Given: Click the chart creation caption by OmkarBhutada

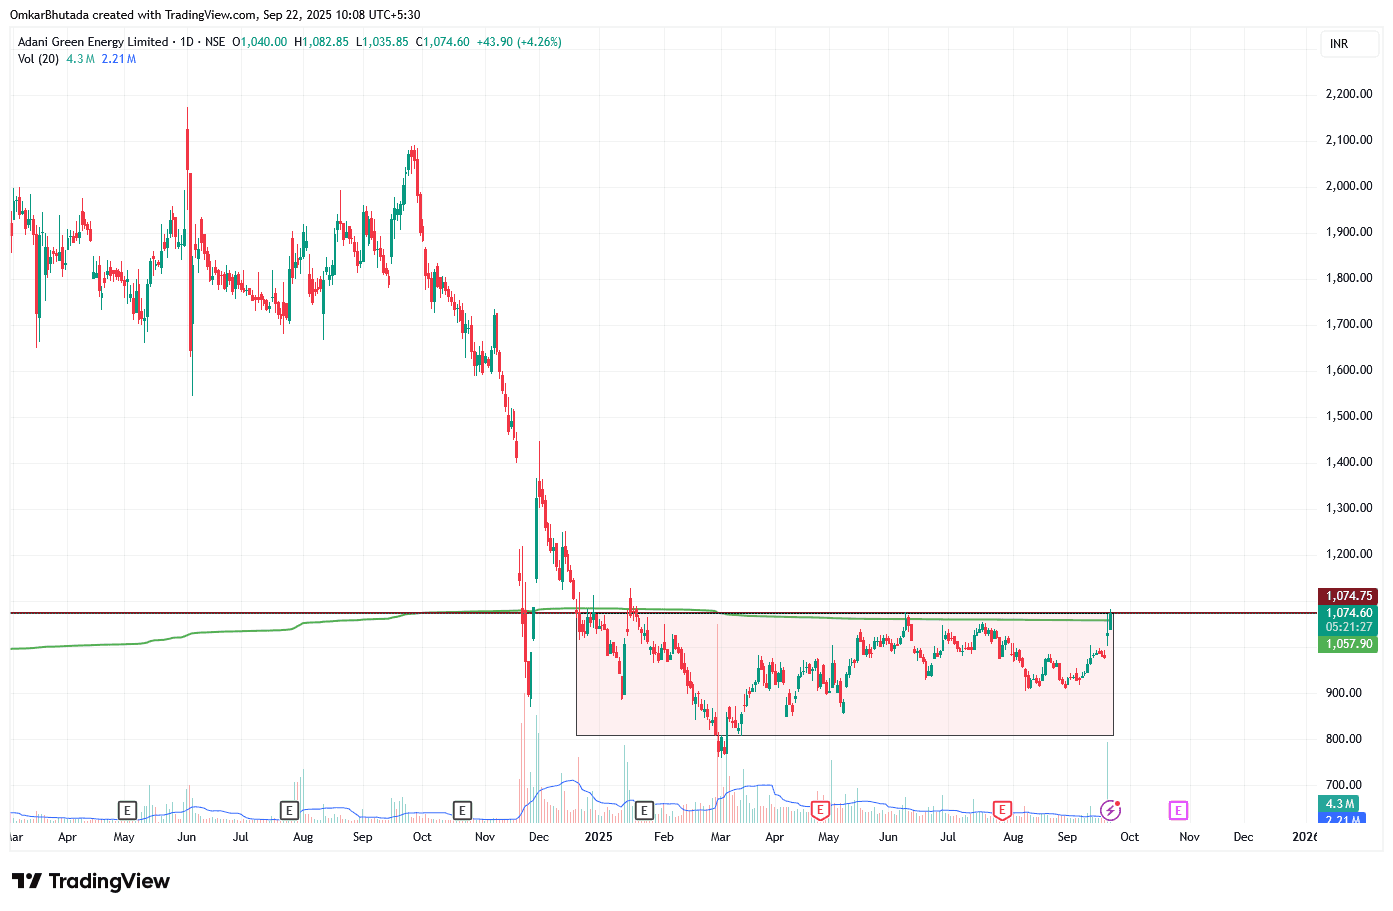Looking at the screenshot, I should (x=215, y=15).
